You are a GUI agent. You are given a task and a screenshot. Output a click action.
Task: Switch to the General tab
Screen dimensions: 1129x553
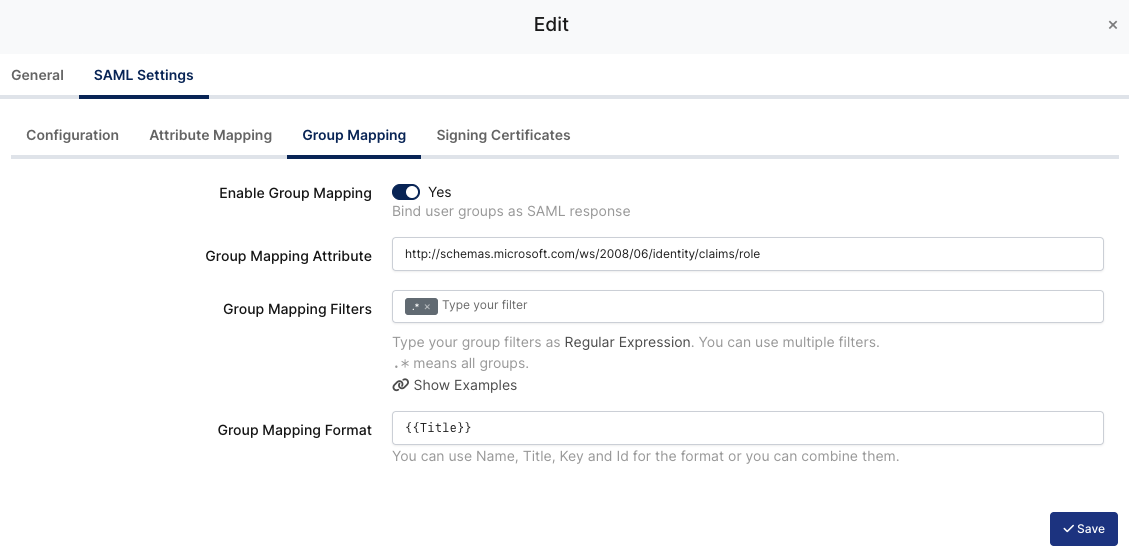pyautogui.click(x=38, y=75)
